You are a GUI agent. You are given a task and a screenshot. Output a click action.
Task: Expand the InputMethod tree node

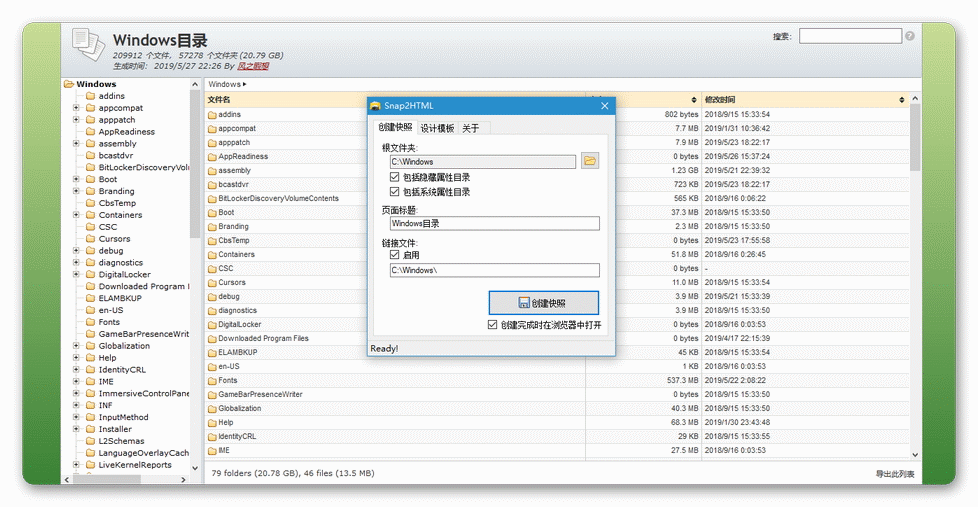click(x=76, y=417)
